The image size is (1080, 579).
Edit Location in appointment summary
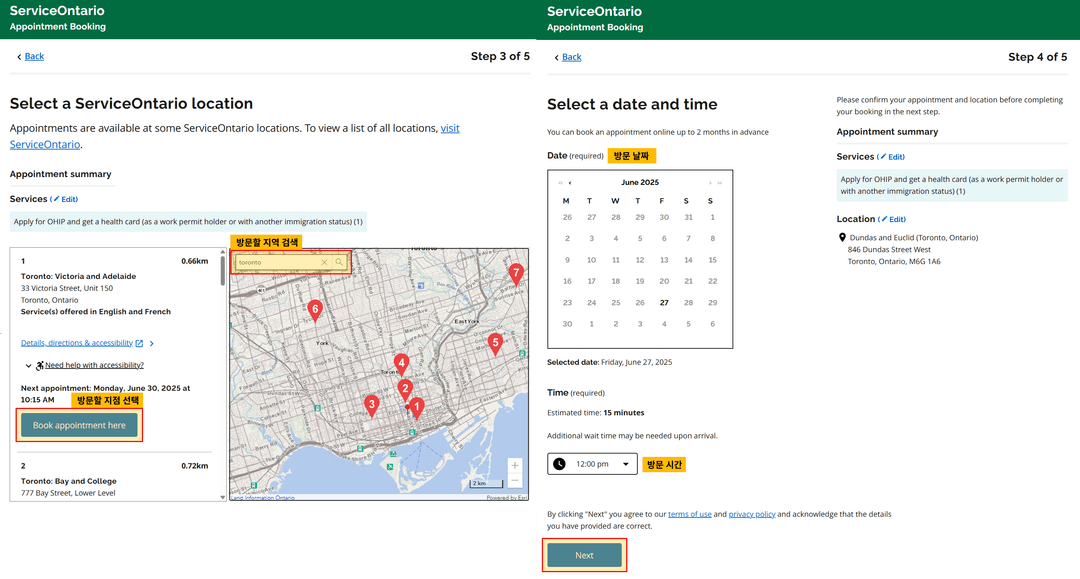pos(893,219)
